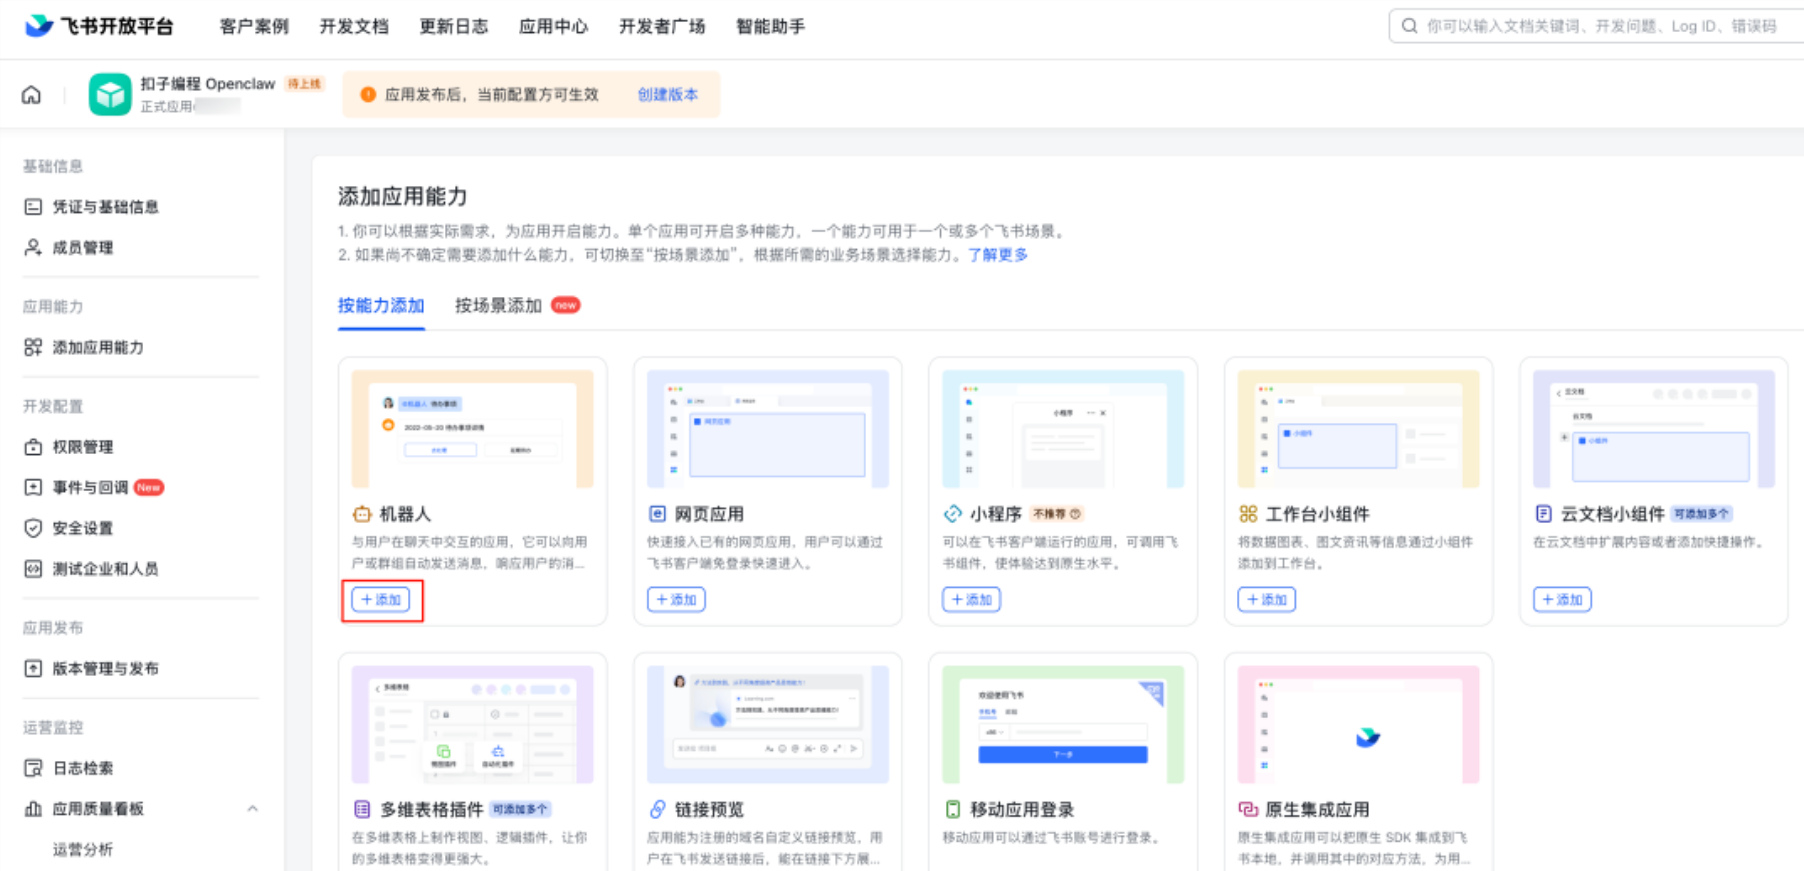The width and height of the screenshot is (1804, 871).
Task: Click the search magnifier icon
Action: 1409,26
